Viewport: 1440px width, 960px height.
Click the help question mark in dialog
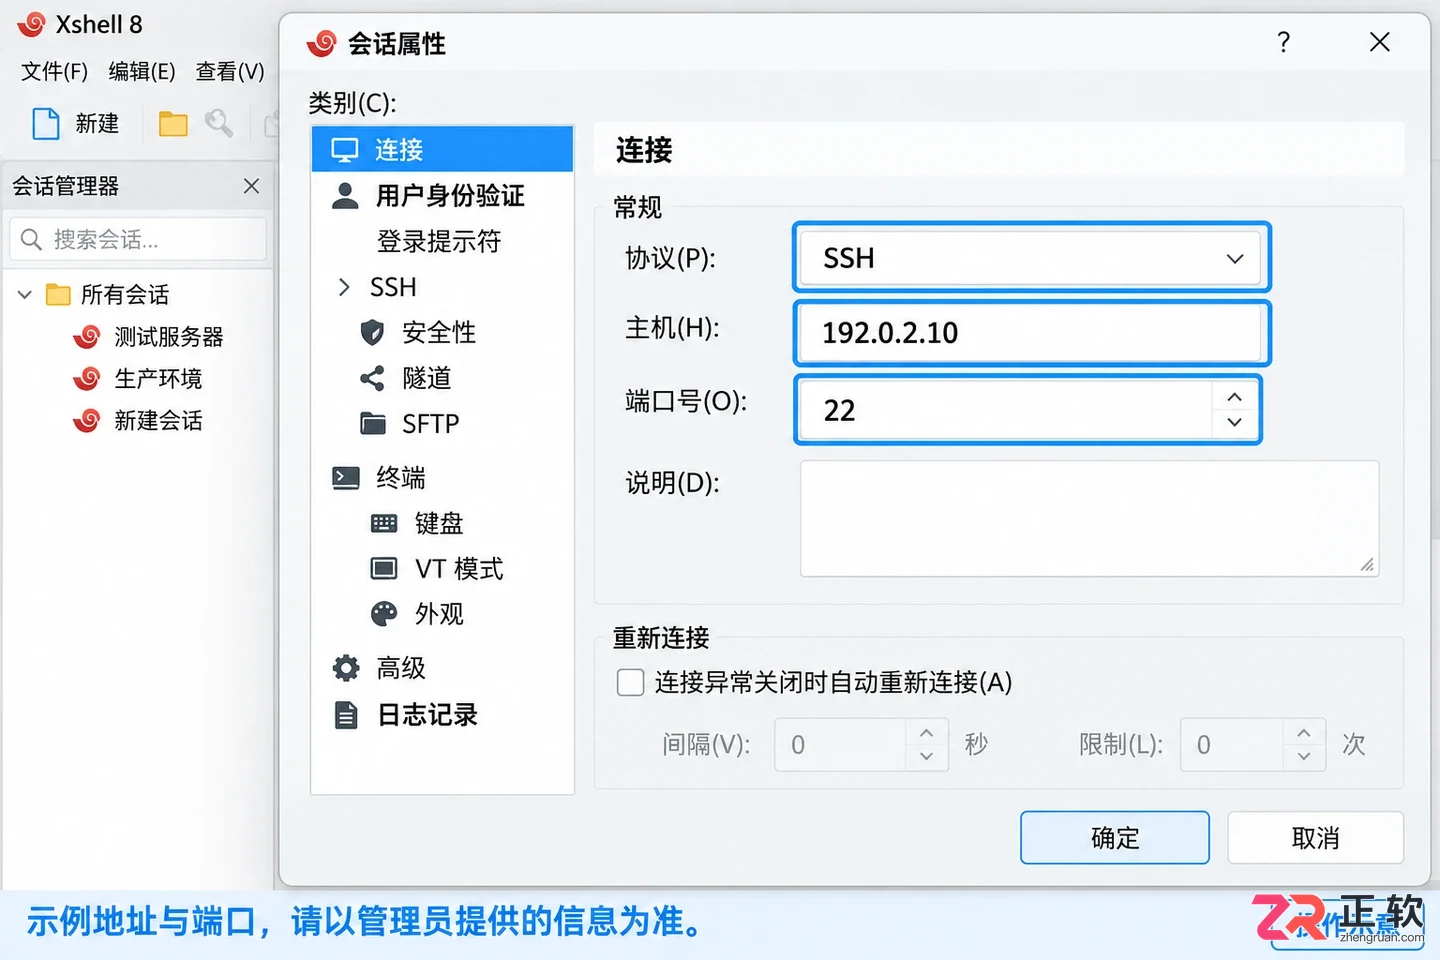[1283, 42]
